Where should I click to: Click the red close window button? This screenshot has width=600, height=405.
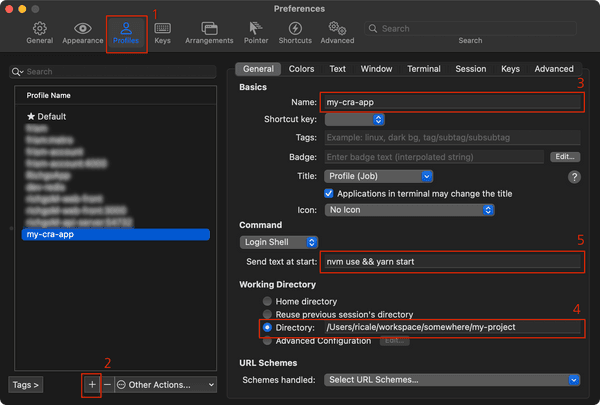(x=9, y=9)
